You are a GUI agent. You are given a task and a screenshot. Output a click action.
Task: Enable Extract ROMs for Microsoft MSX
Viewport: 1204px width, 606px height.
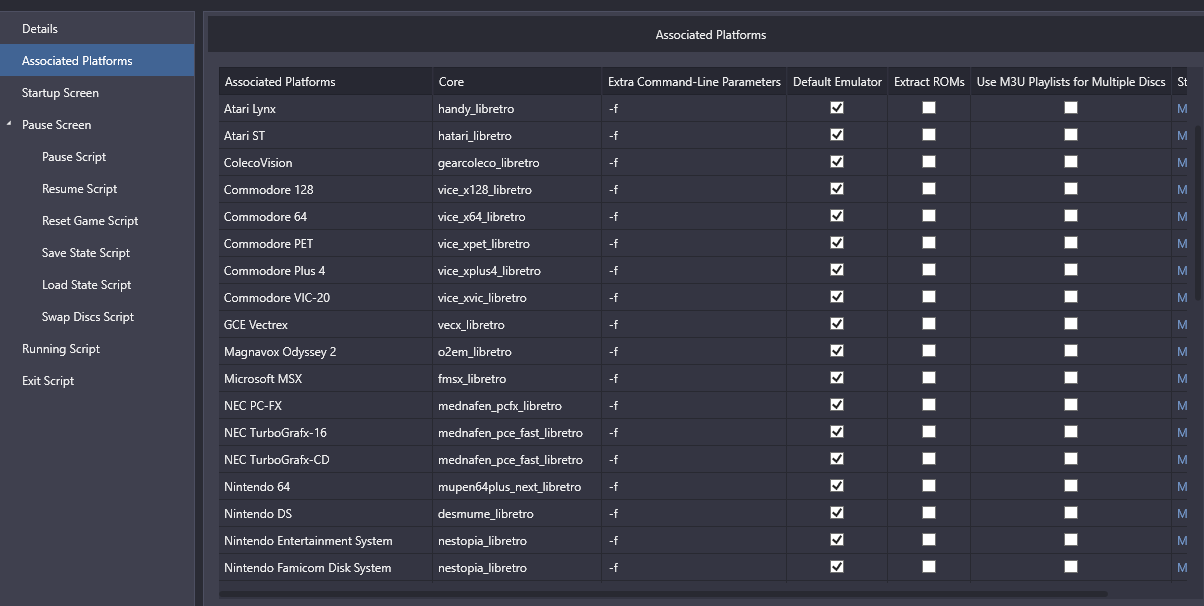[x=929, y=378]
